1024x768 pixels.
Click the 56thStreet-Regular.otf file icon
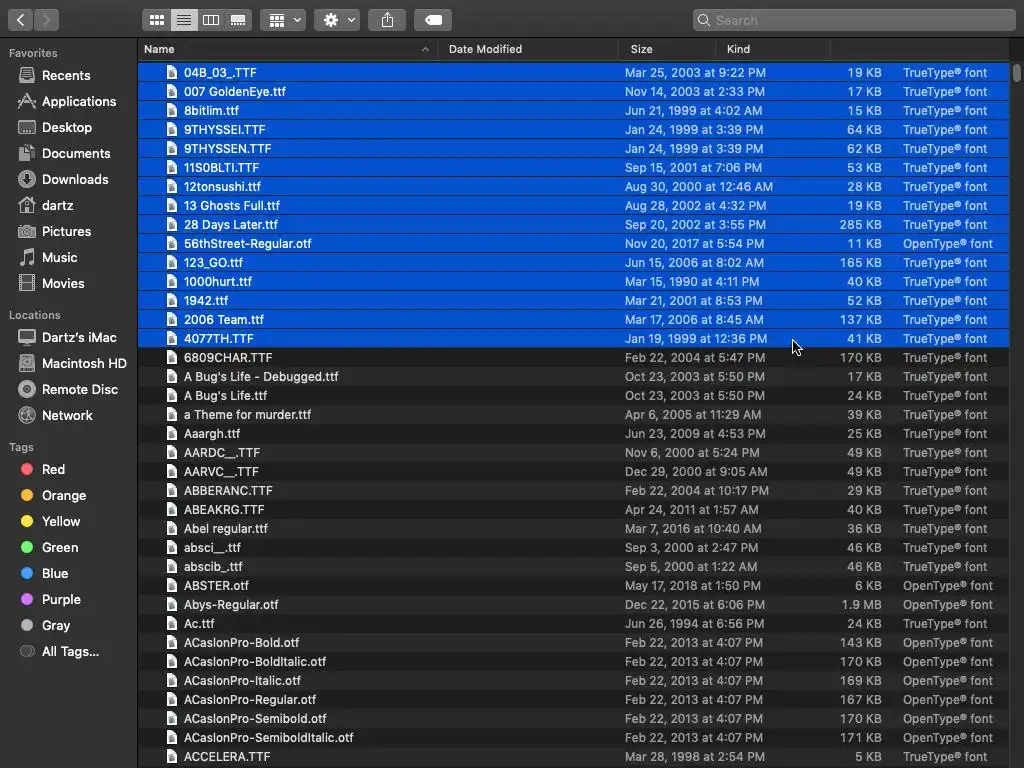point(172,244)
